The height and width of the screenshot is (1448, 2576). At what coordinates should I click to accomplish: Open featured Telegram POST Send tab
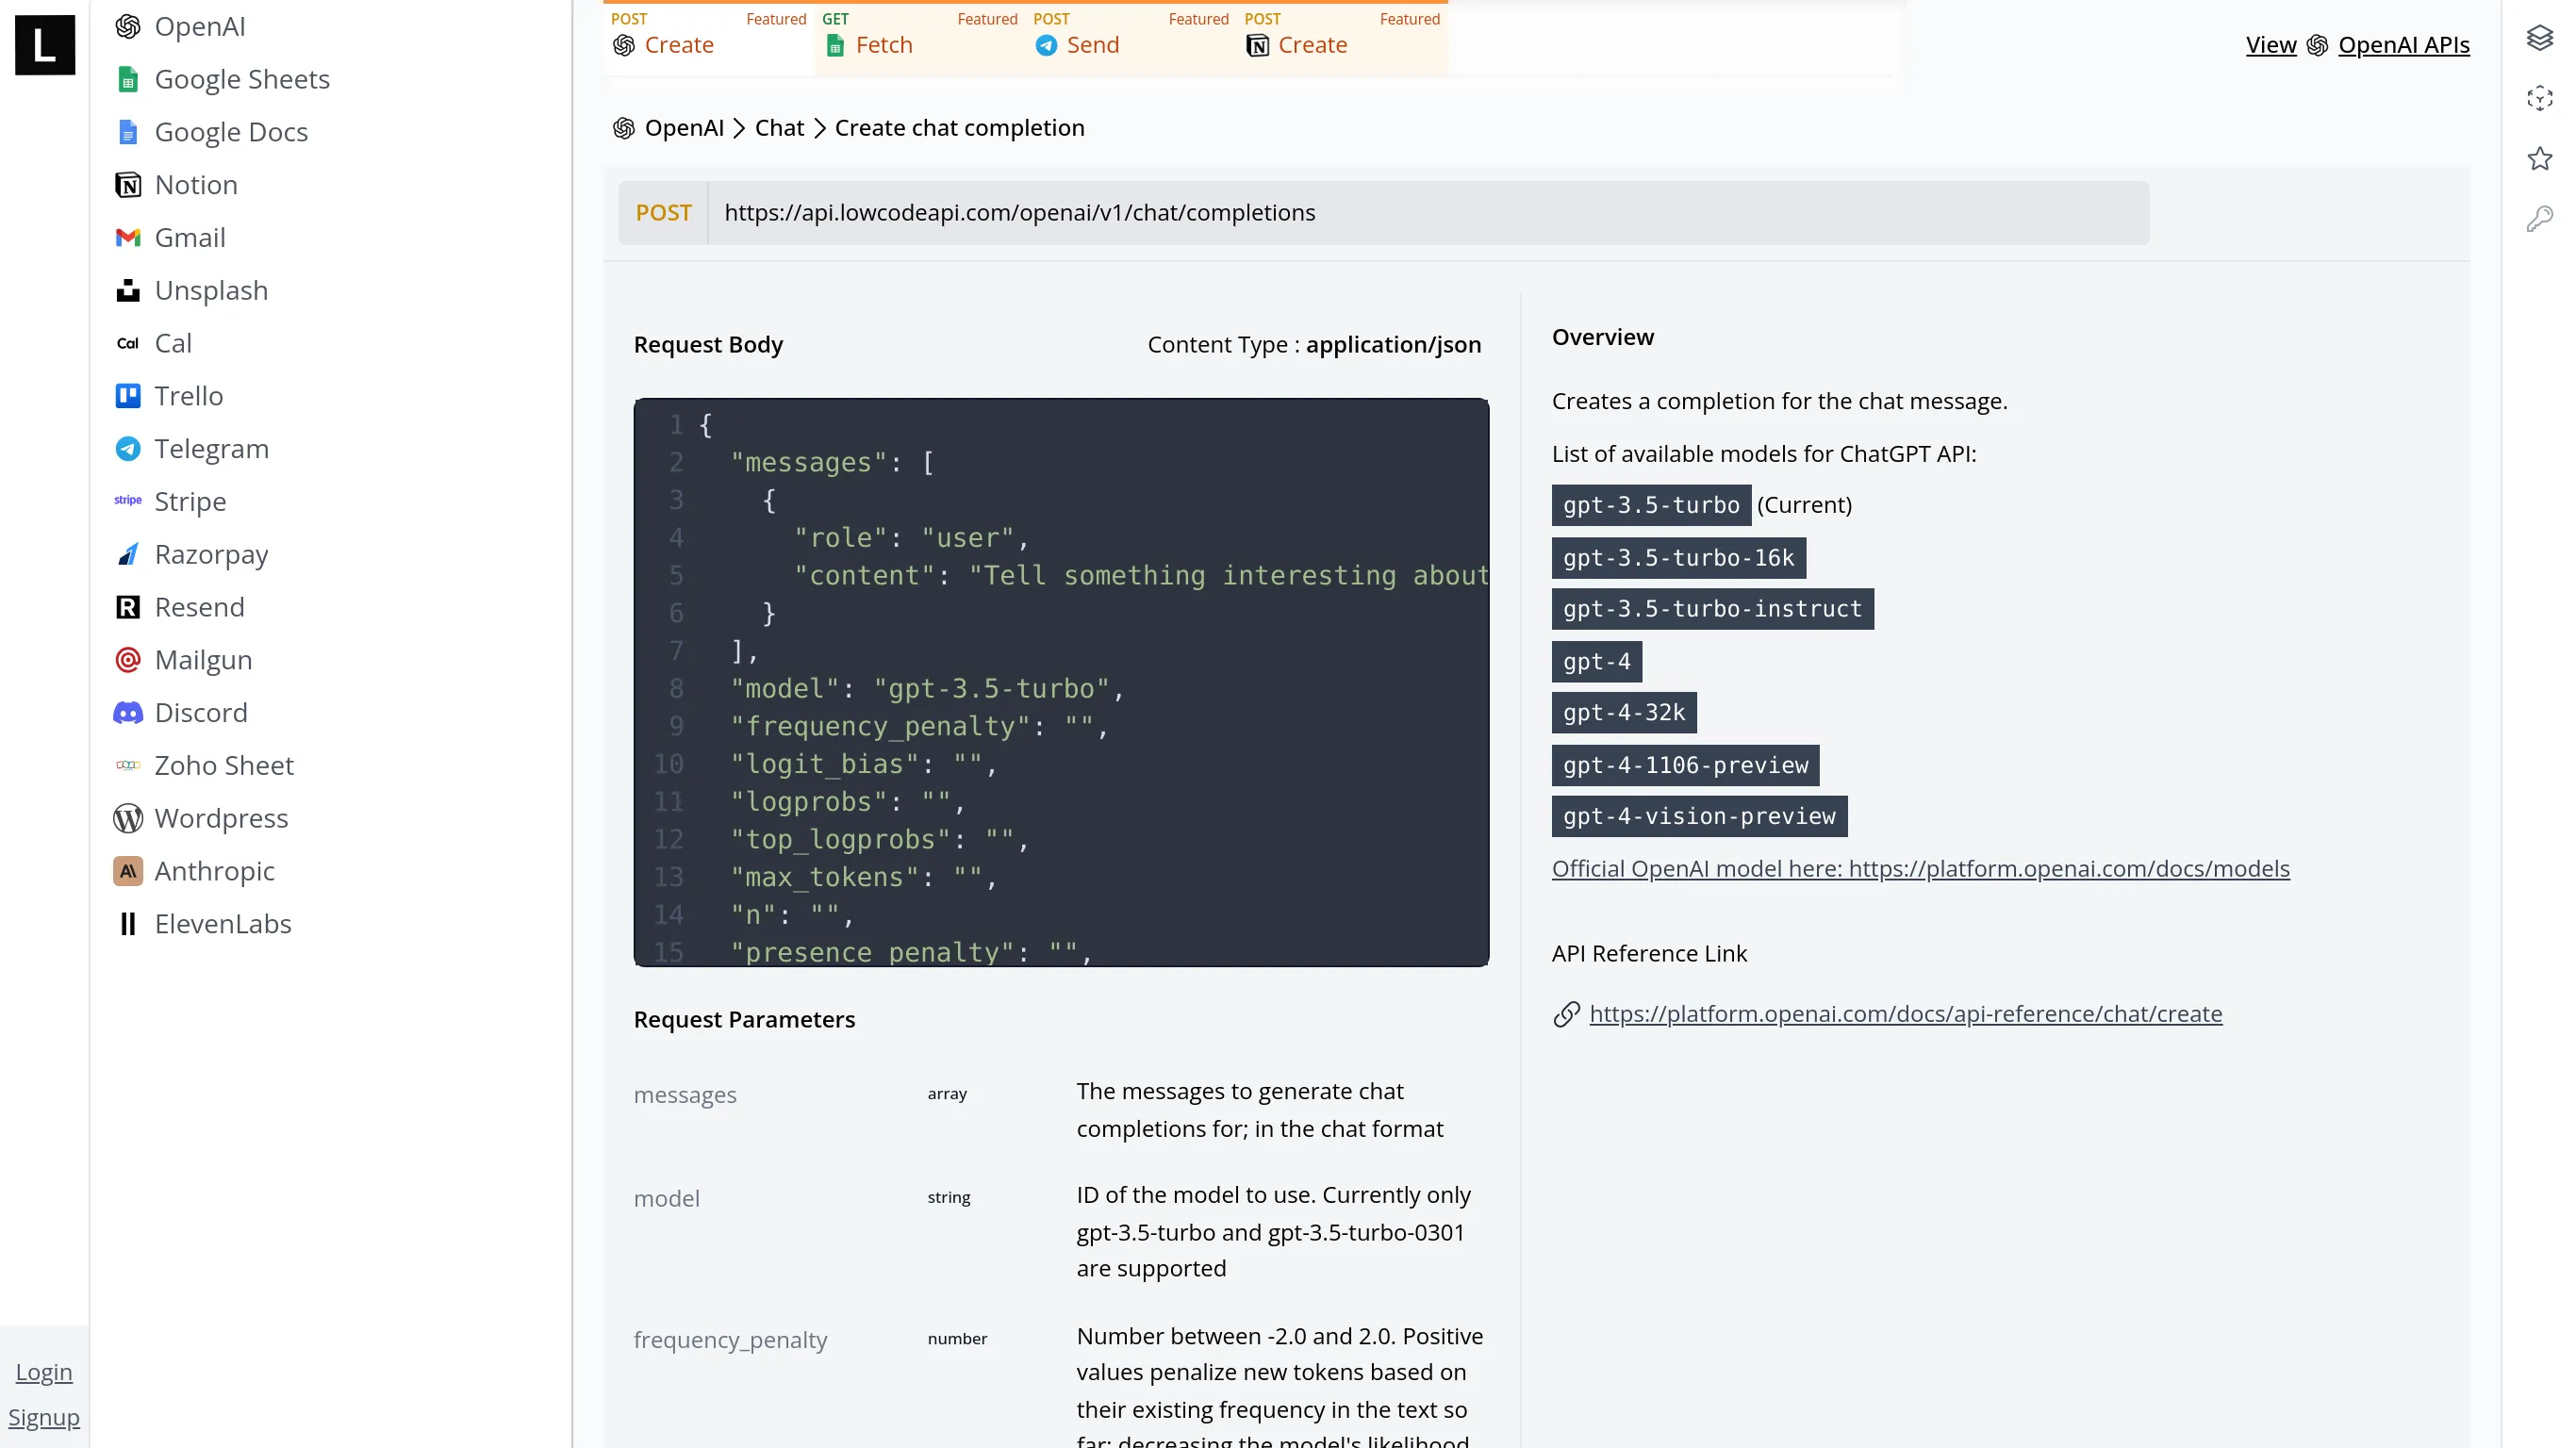coord(1131,37)
